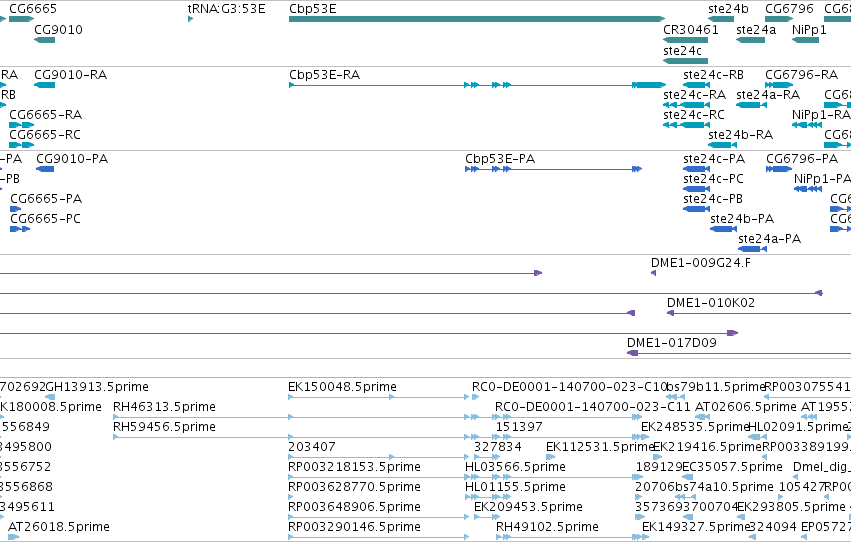
Task: Select the ste24a-PA protein label
Action: pos(770,239)
